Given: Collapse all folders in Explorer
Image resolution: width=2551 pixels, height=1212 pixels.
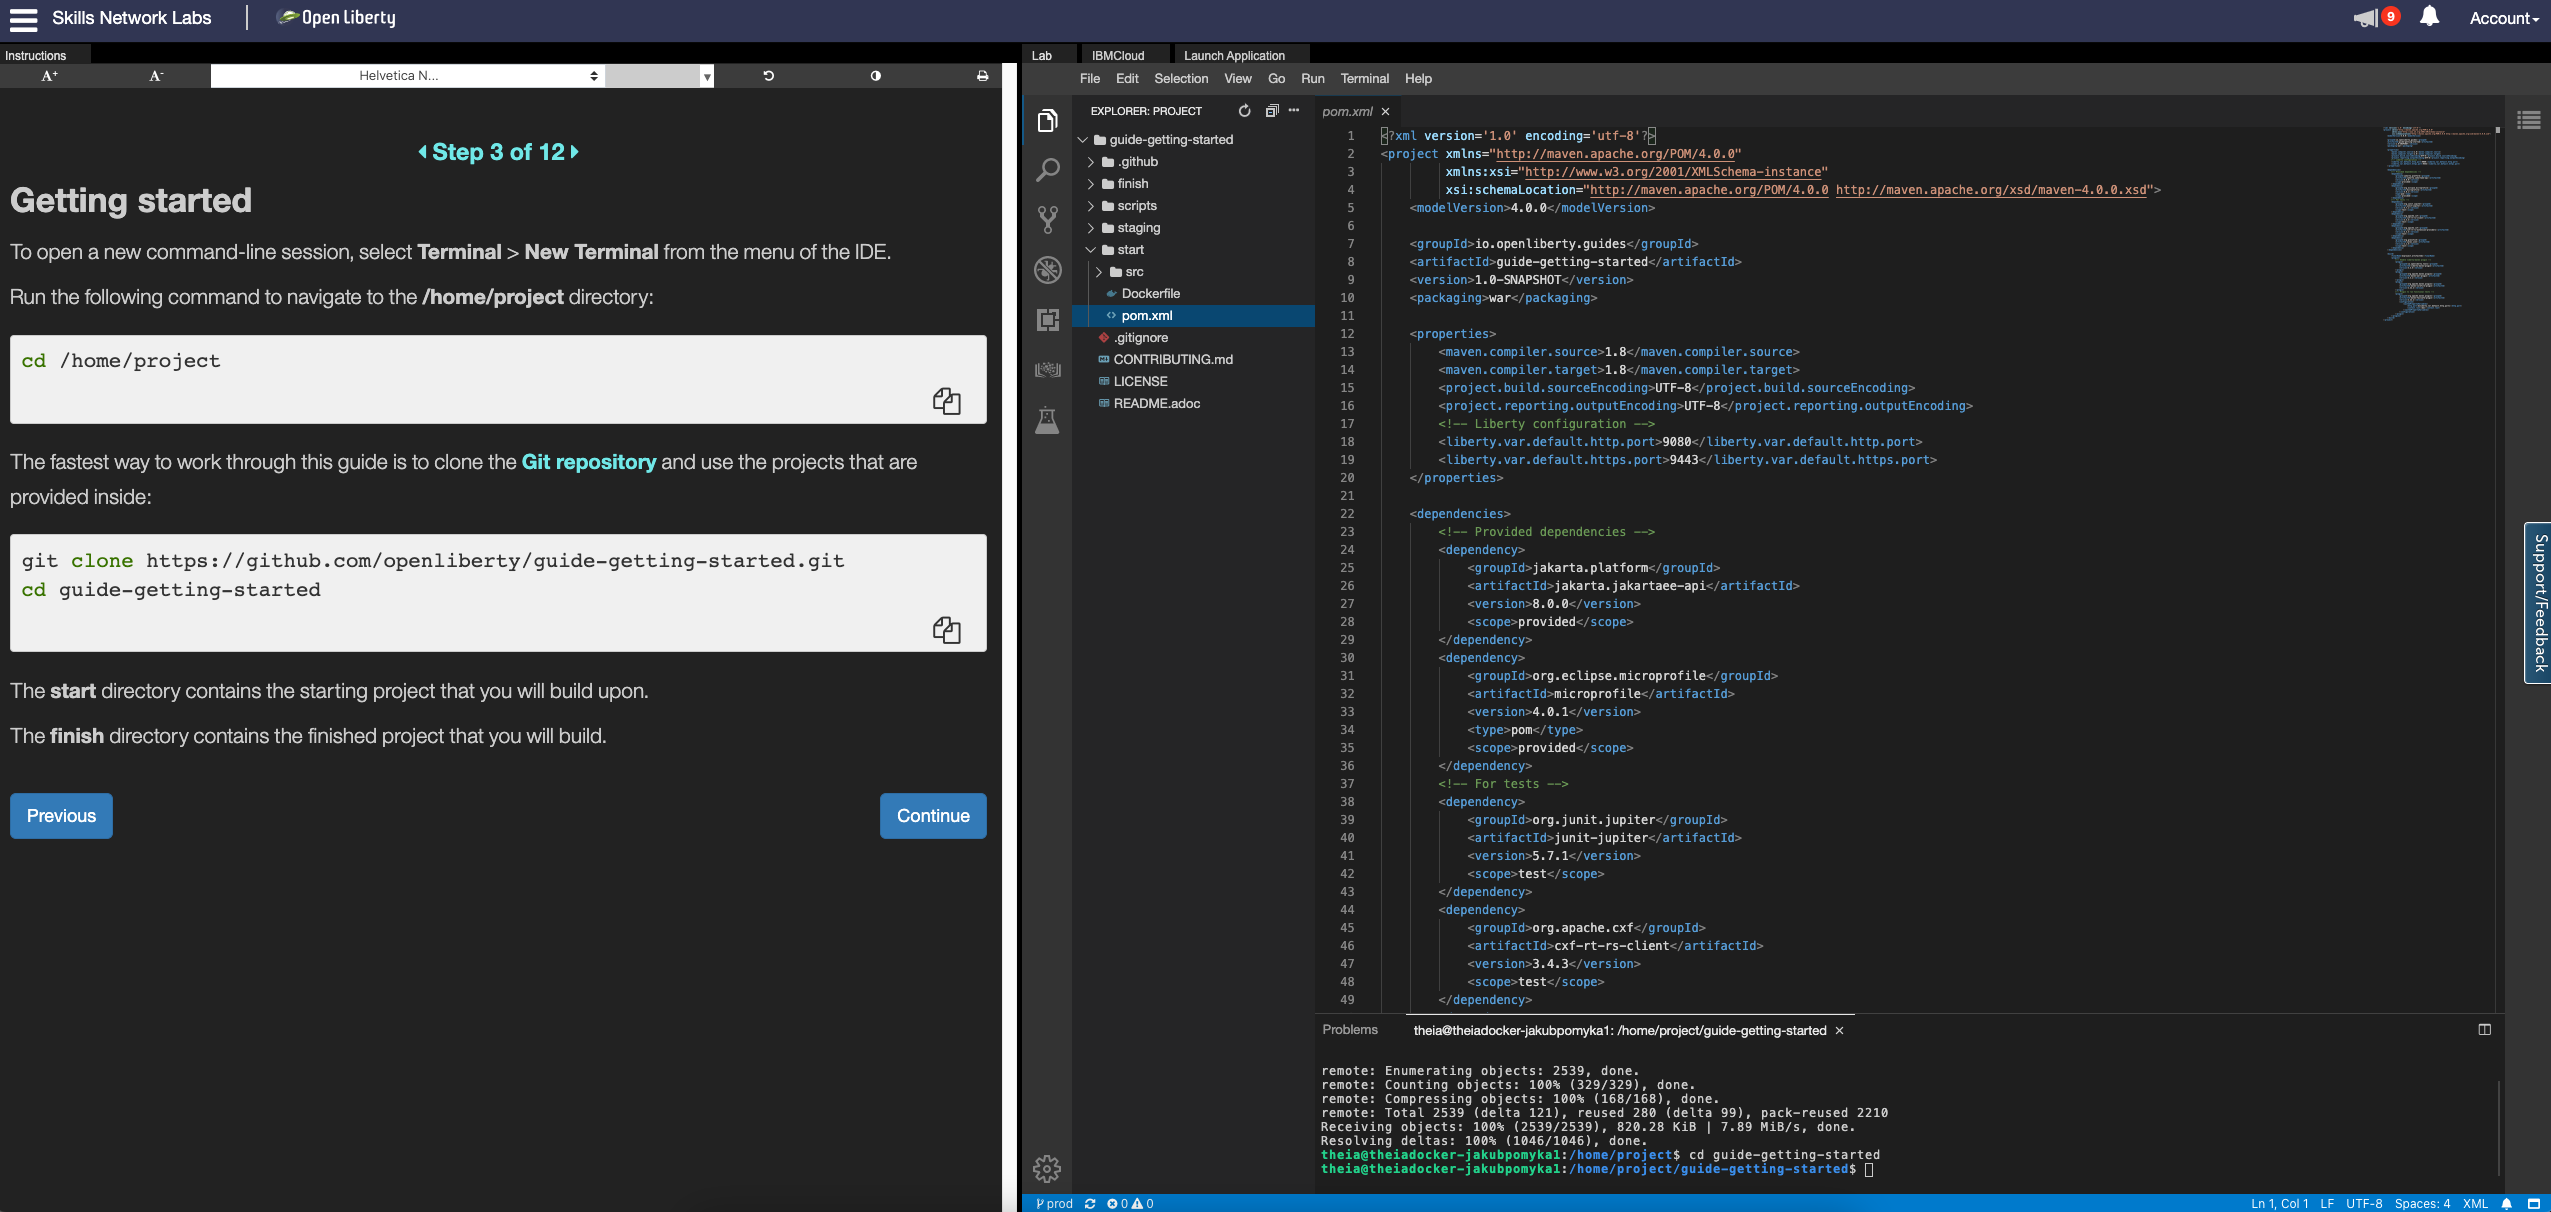Looking at the screenshot, I should click(x=1271, y=111).
